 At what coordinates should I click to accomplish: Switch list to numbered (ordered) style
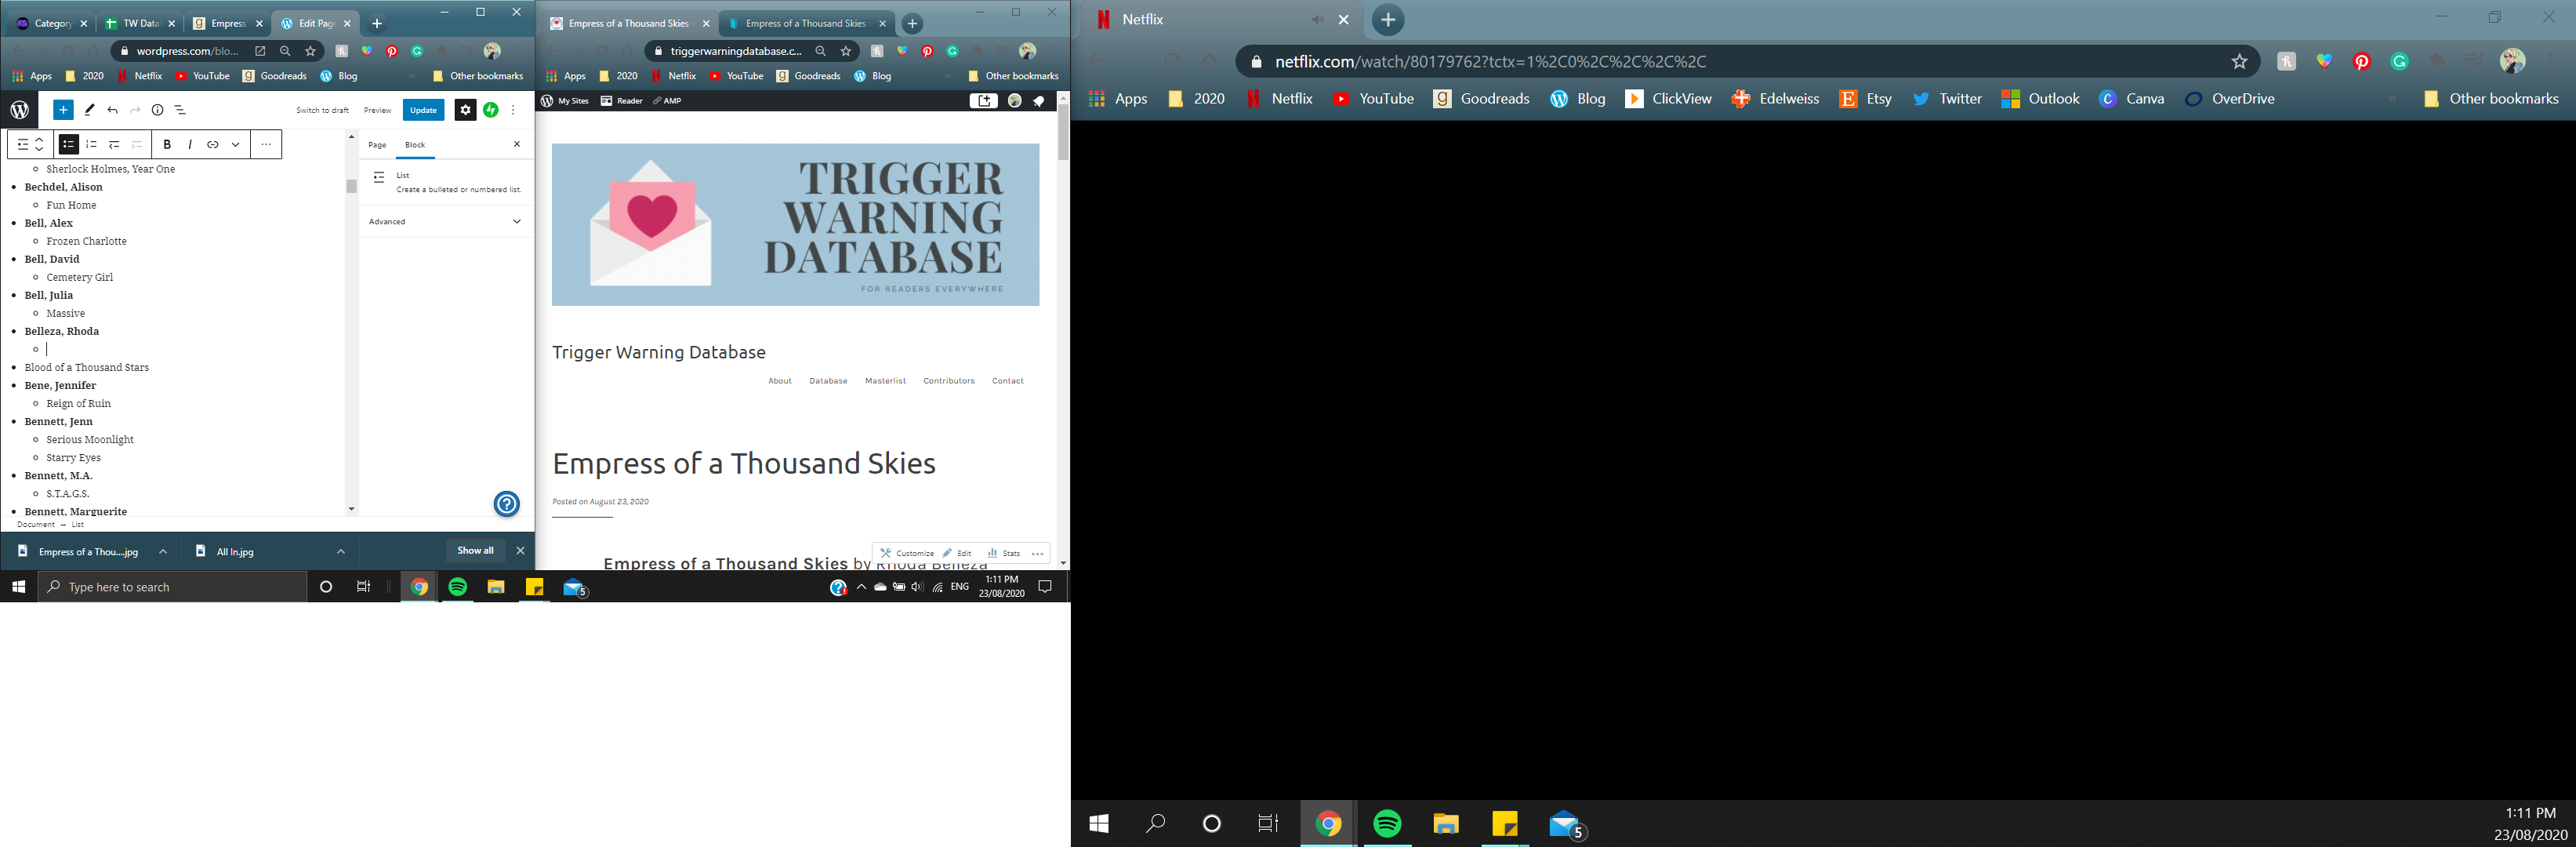click(91, 145)
